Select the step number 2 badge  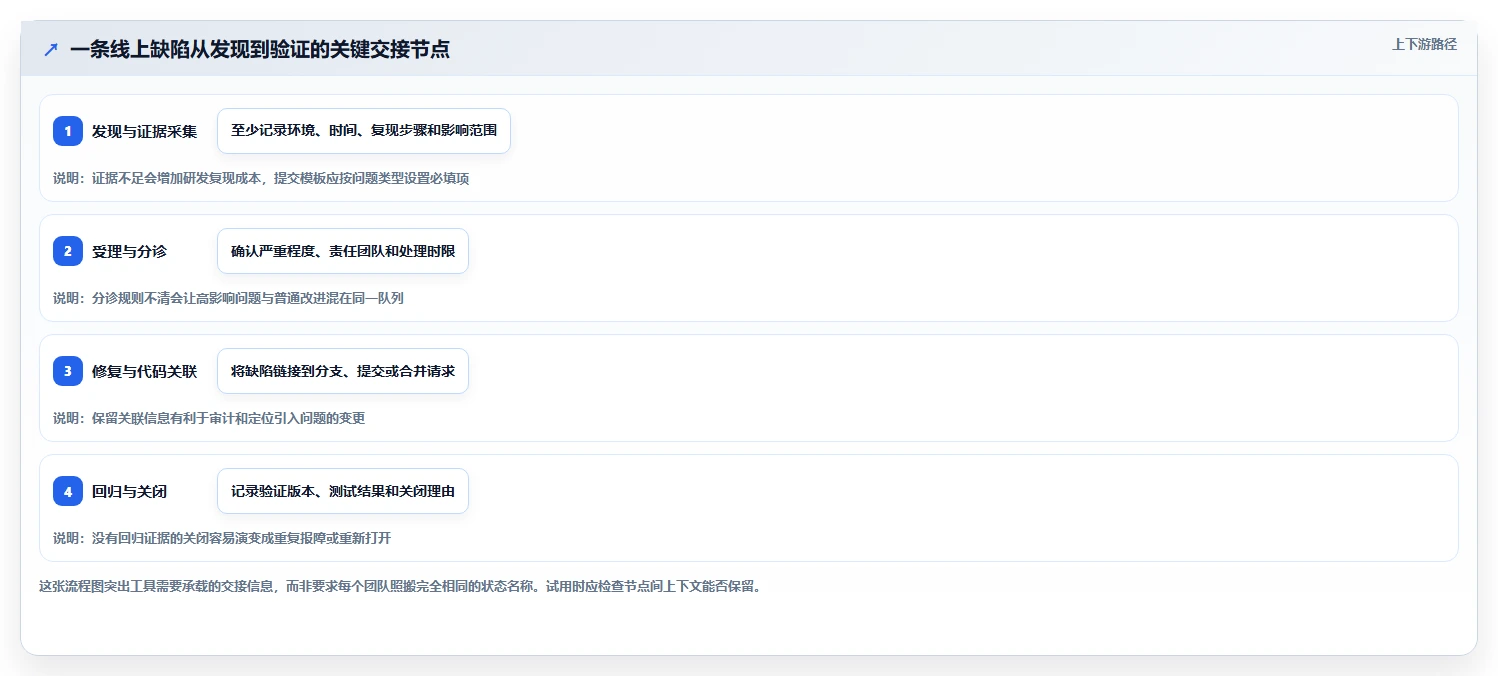point(68,251)
